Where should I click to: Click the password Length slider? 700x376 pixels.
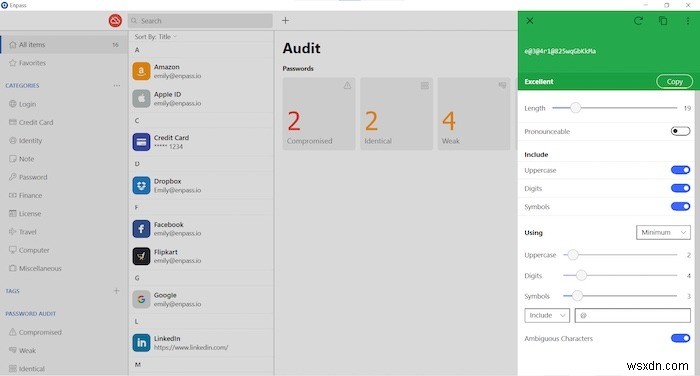[614, 108]
